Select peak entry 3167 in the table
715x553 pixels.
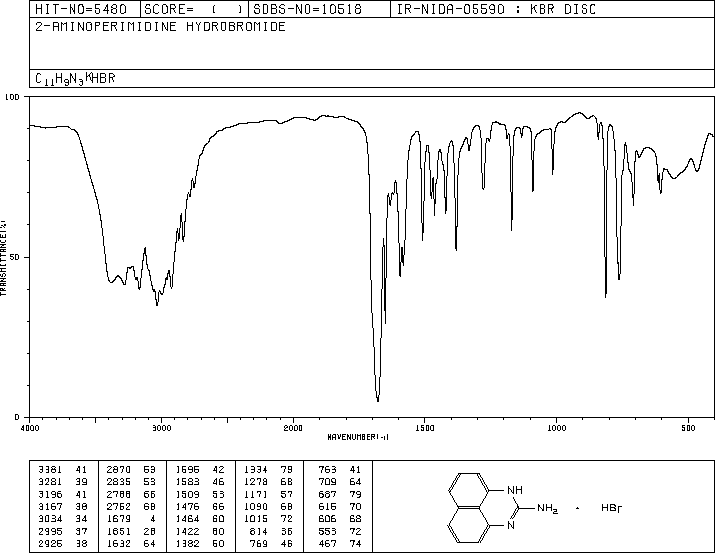[63, 506]
